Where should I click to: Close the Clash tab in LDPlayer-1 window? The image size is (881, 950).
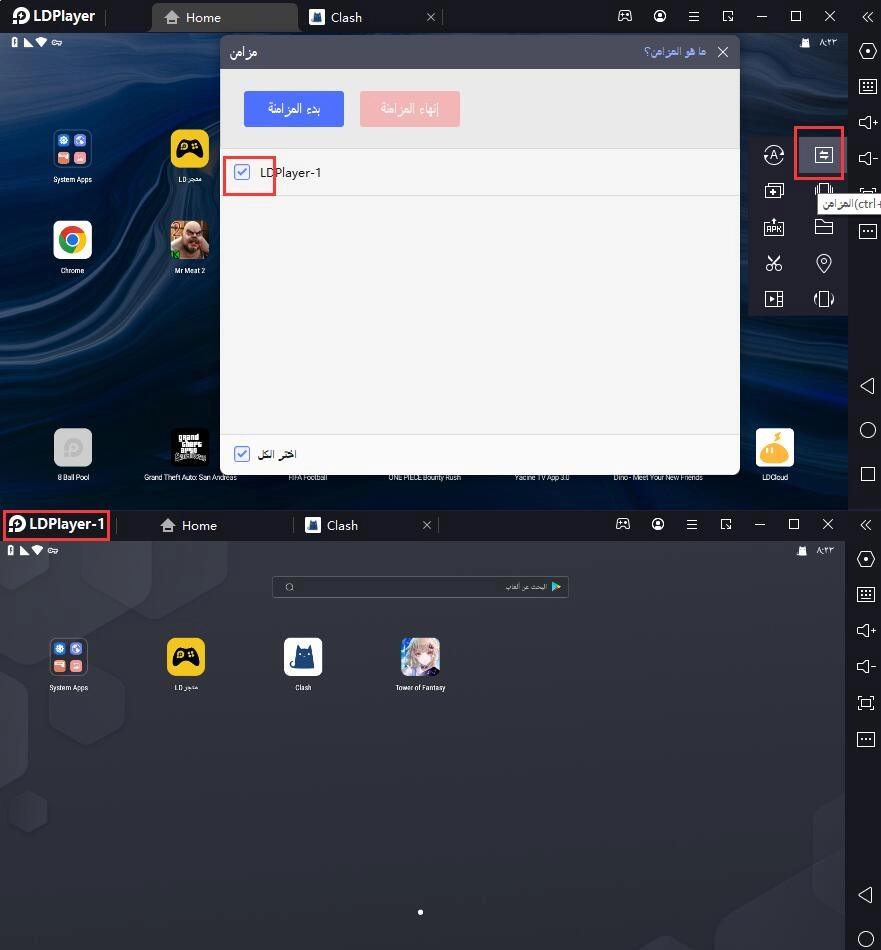click(427, 525)
